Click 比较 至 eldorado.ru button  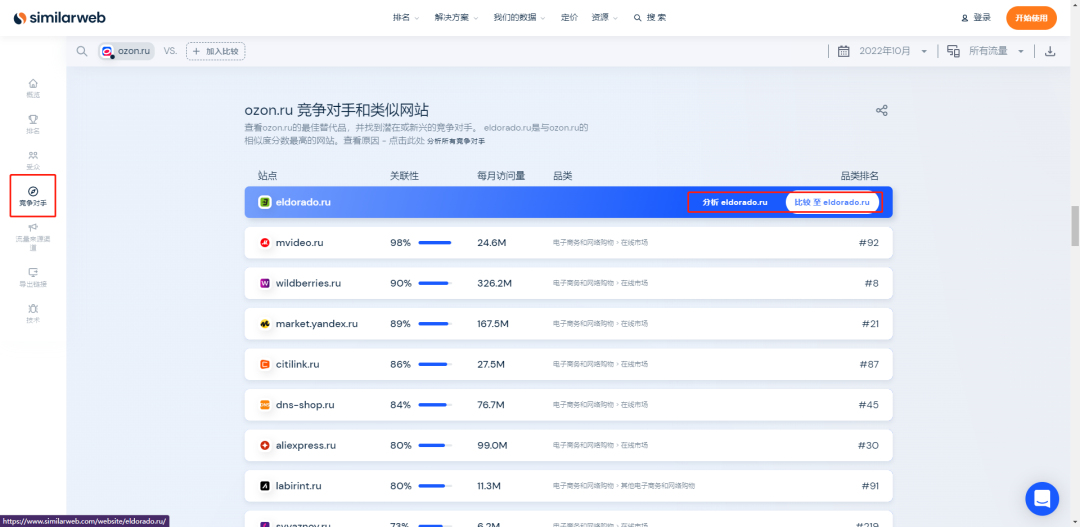coord(833,203)
